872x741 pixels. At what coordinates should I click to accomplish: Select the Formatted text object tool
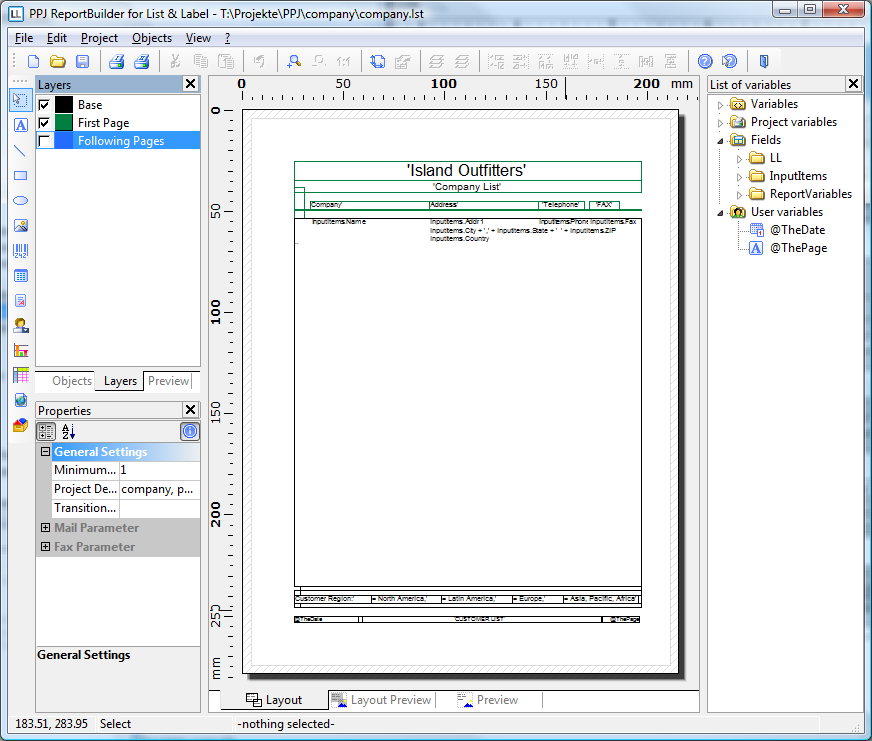[21, 300]
